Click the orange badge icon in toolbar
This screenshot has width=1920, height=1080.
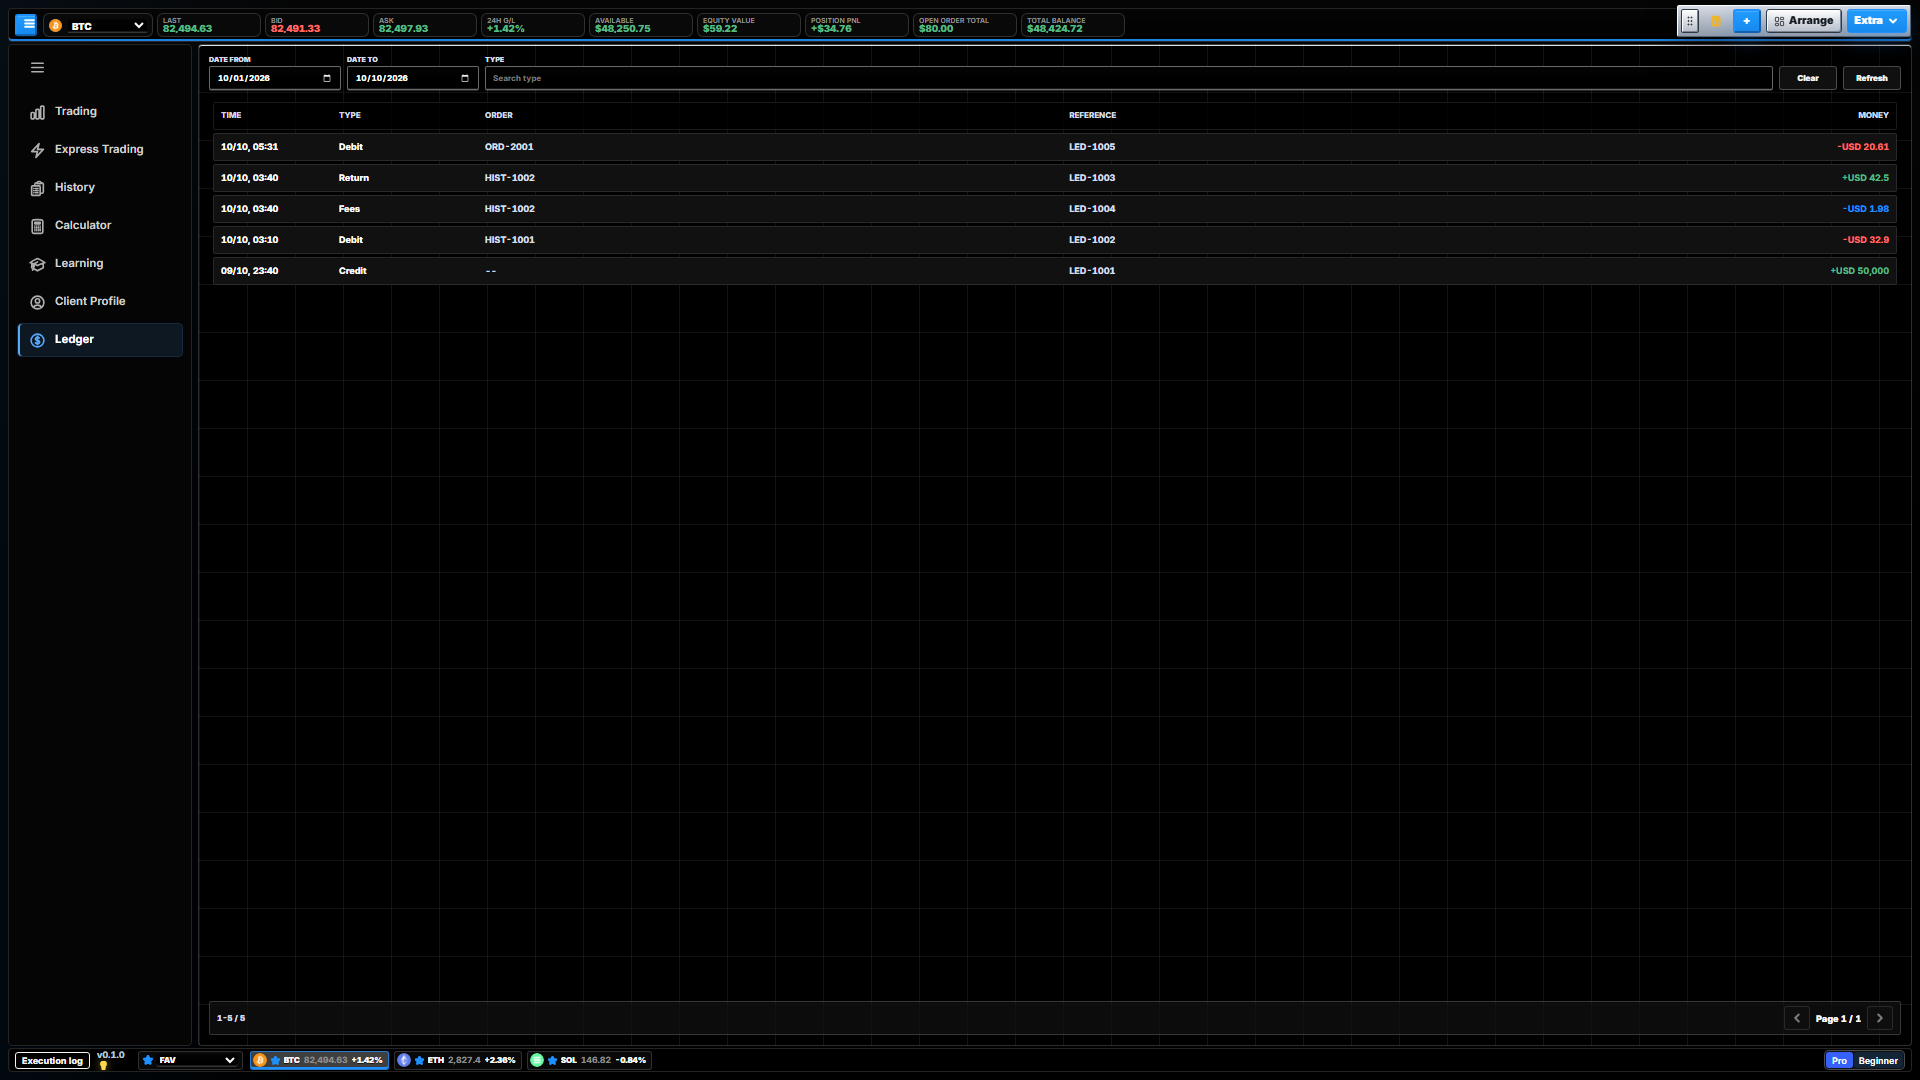pyautogui.click(x=1716, y=21)
